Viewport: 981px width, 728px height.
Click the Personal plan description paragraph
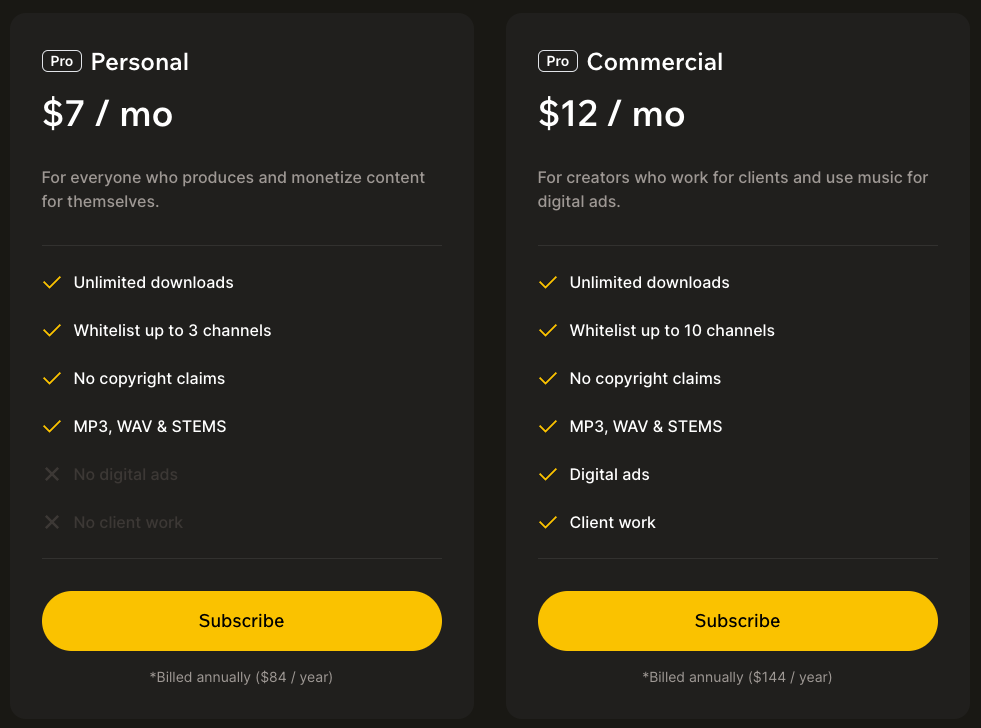(x=233, y=189)
